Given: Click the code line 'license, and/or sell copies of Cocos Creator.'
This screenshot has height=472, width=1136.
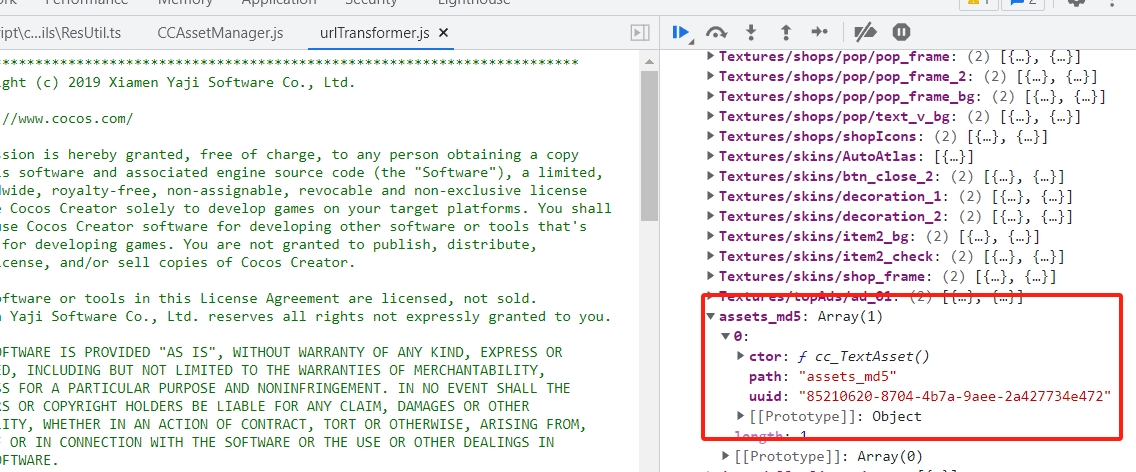Looking at the screenshot, I should coord(178,262).
